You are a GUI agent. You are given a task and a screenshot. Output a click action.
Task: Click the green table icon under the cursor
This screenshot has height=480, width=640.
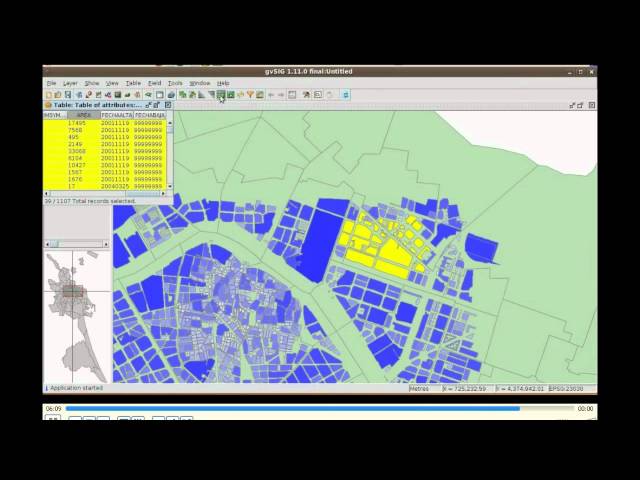point(221,95)
